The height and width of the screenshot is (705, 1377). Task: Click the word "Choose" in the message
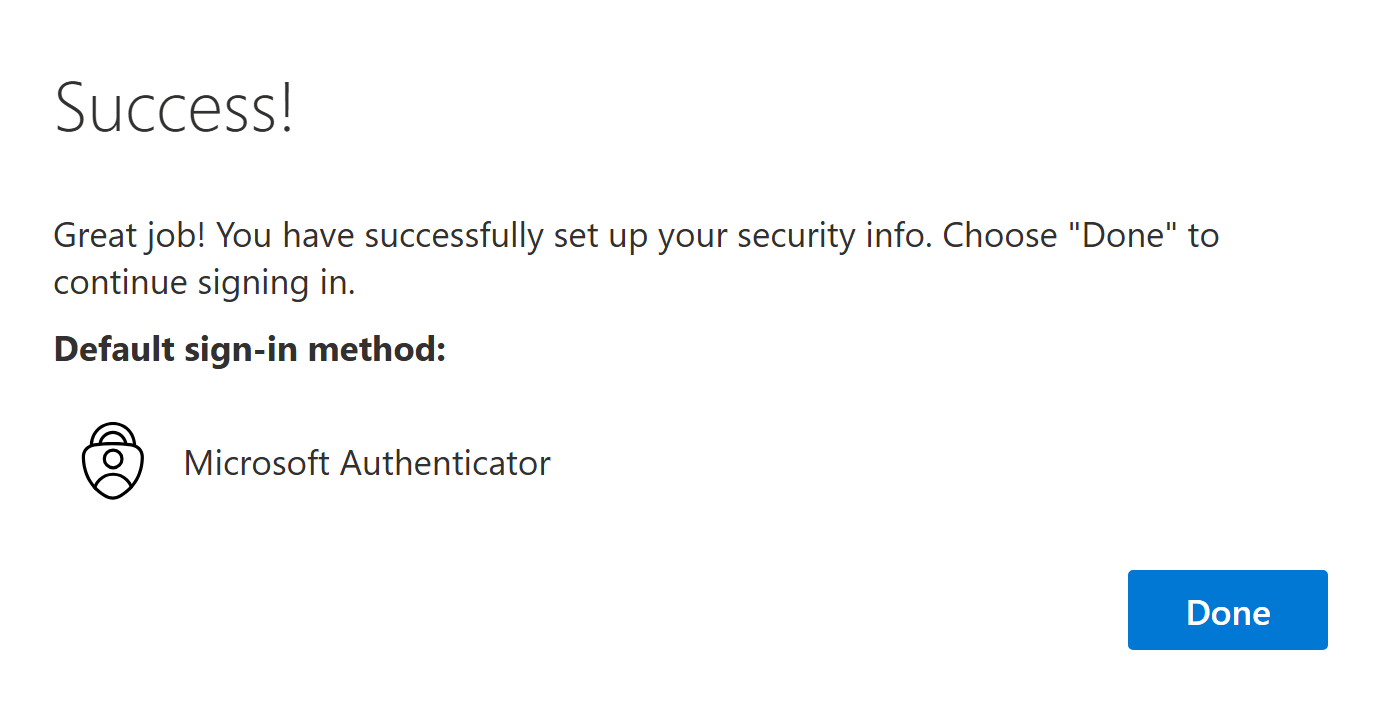coord(1010,236)
